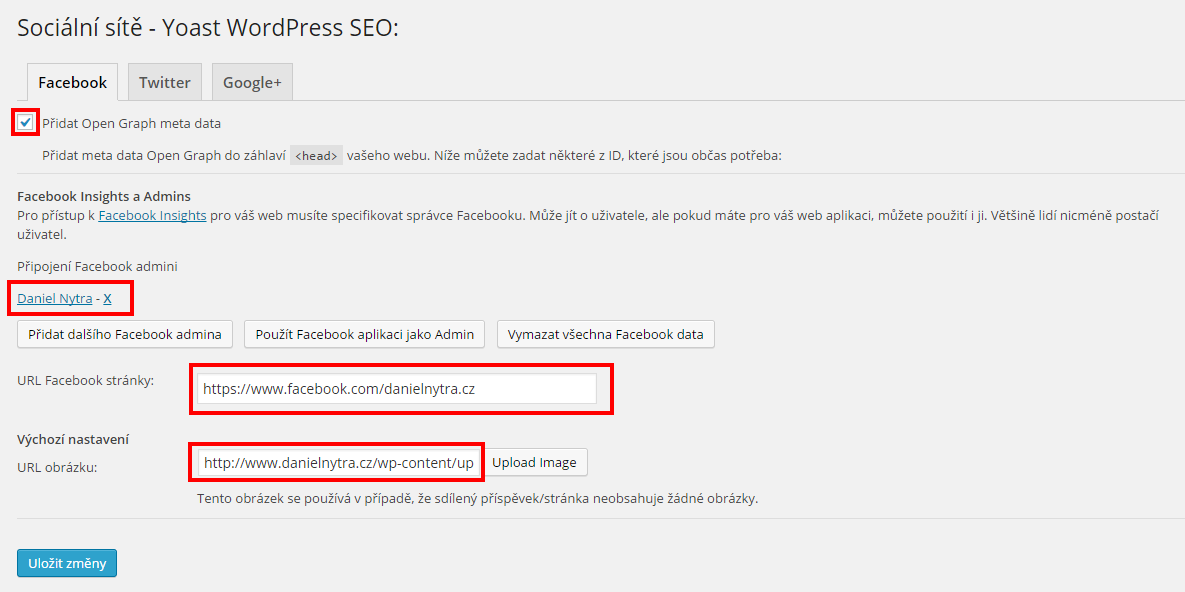Open the Twitter tab

[165, 82]
